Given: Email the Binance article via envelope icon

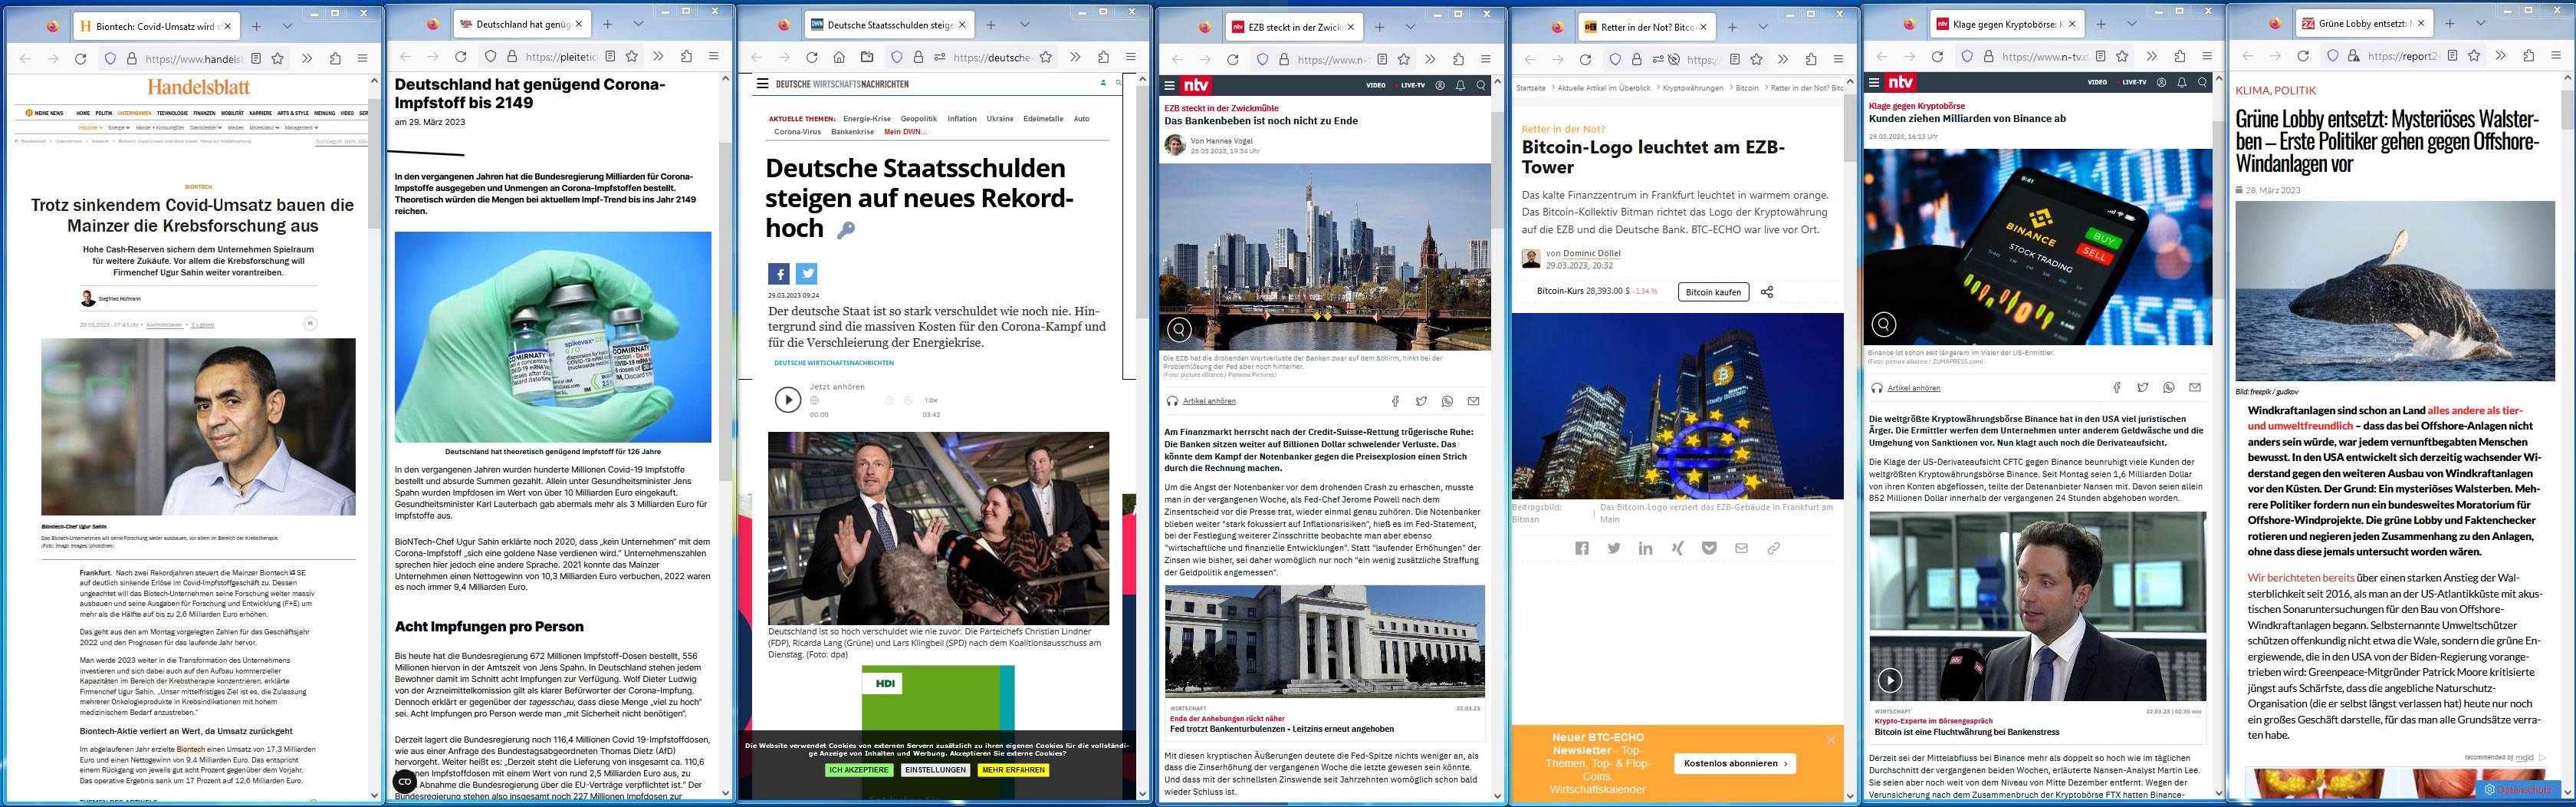Looking at the screenshot, I should click(2194, 387).
